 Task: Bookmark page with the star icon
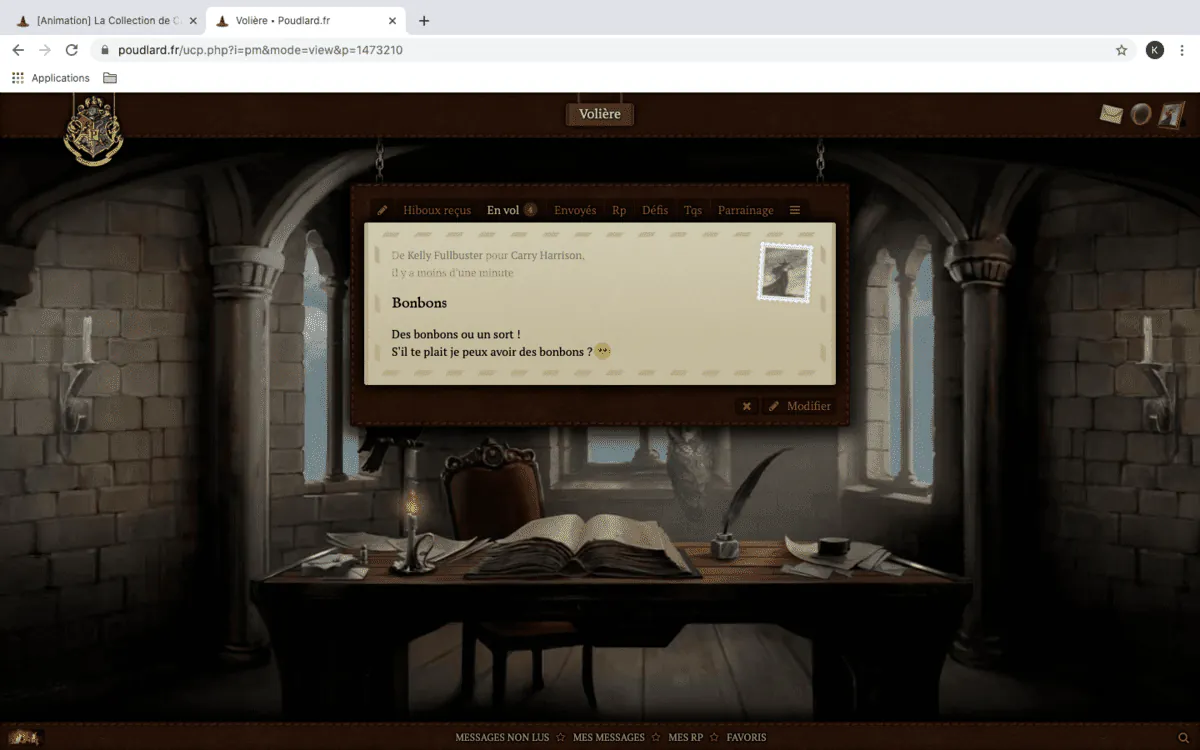[1121, 50]
